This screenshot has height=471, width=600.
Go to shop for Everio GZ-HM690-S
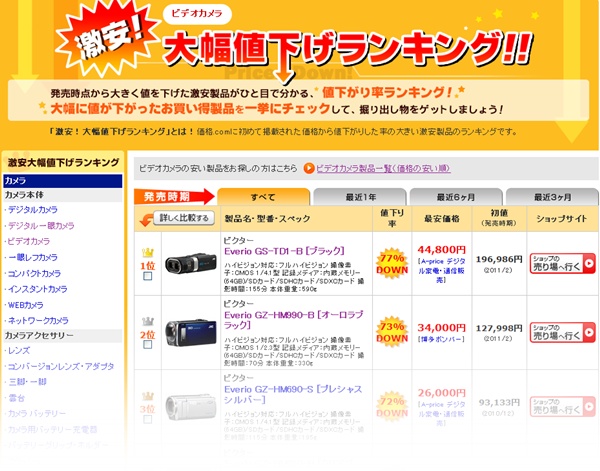click(562, 406)
